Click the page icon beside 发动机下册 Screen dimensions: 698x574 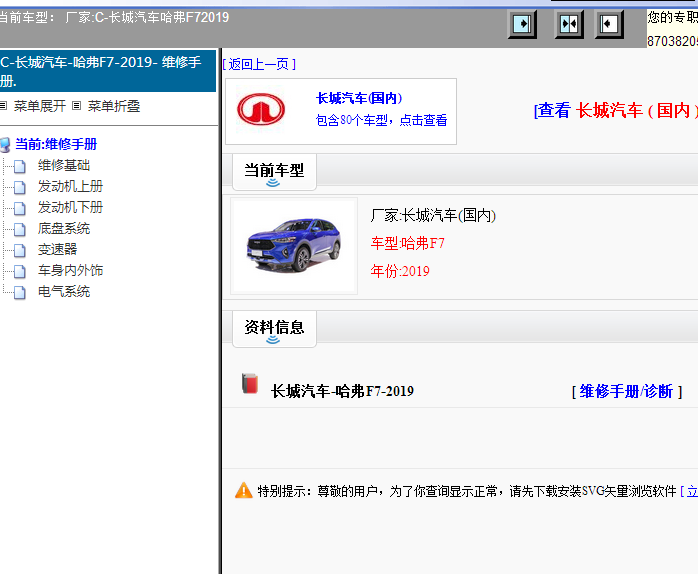[20, 208]
